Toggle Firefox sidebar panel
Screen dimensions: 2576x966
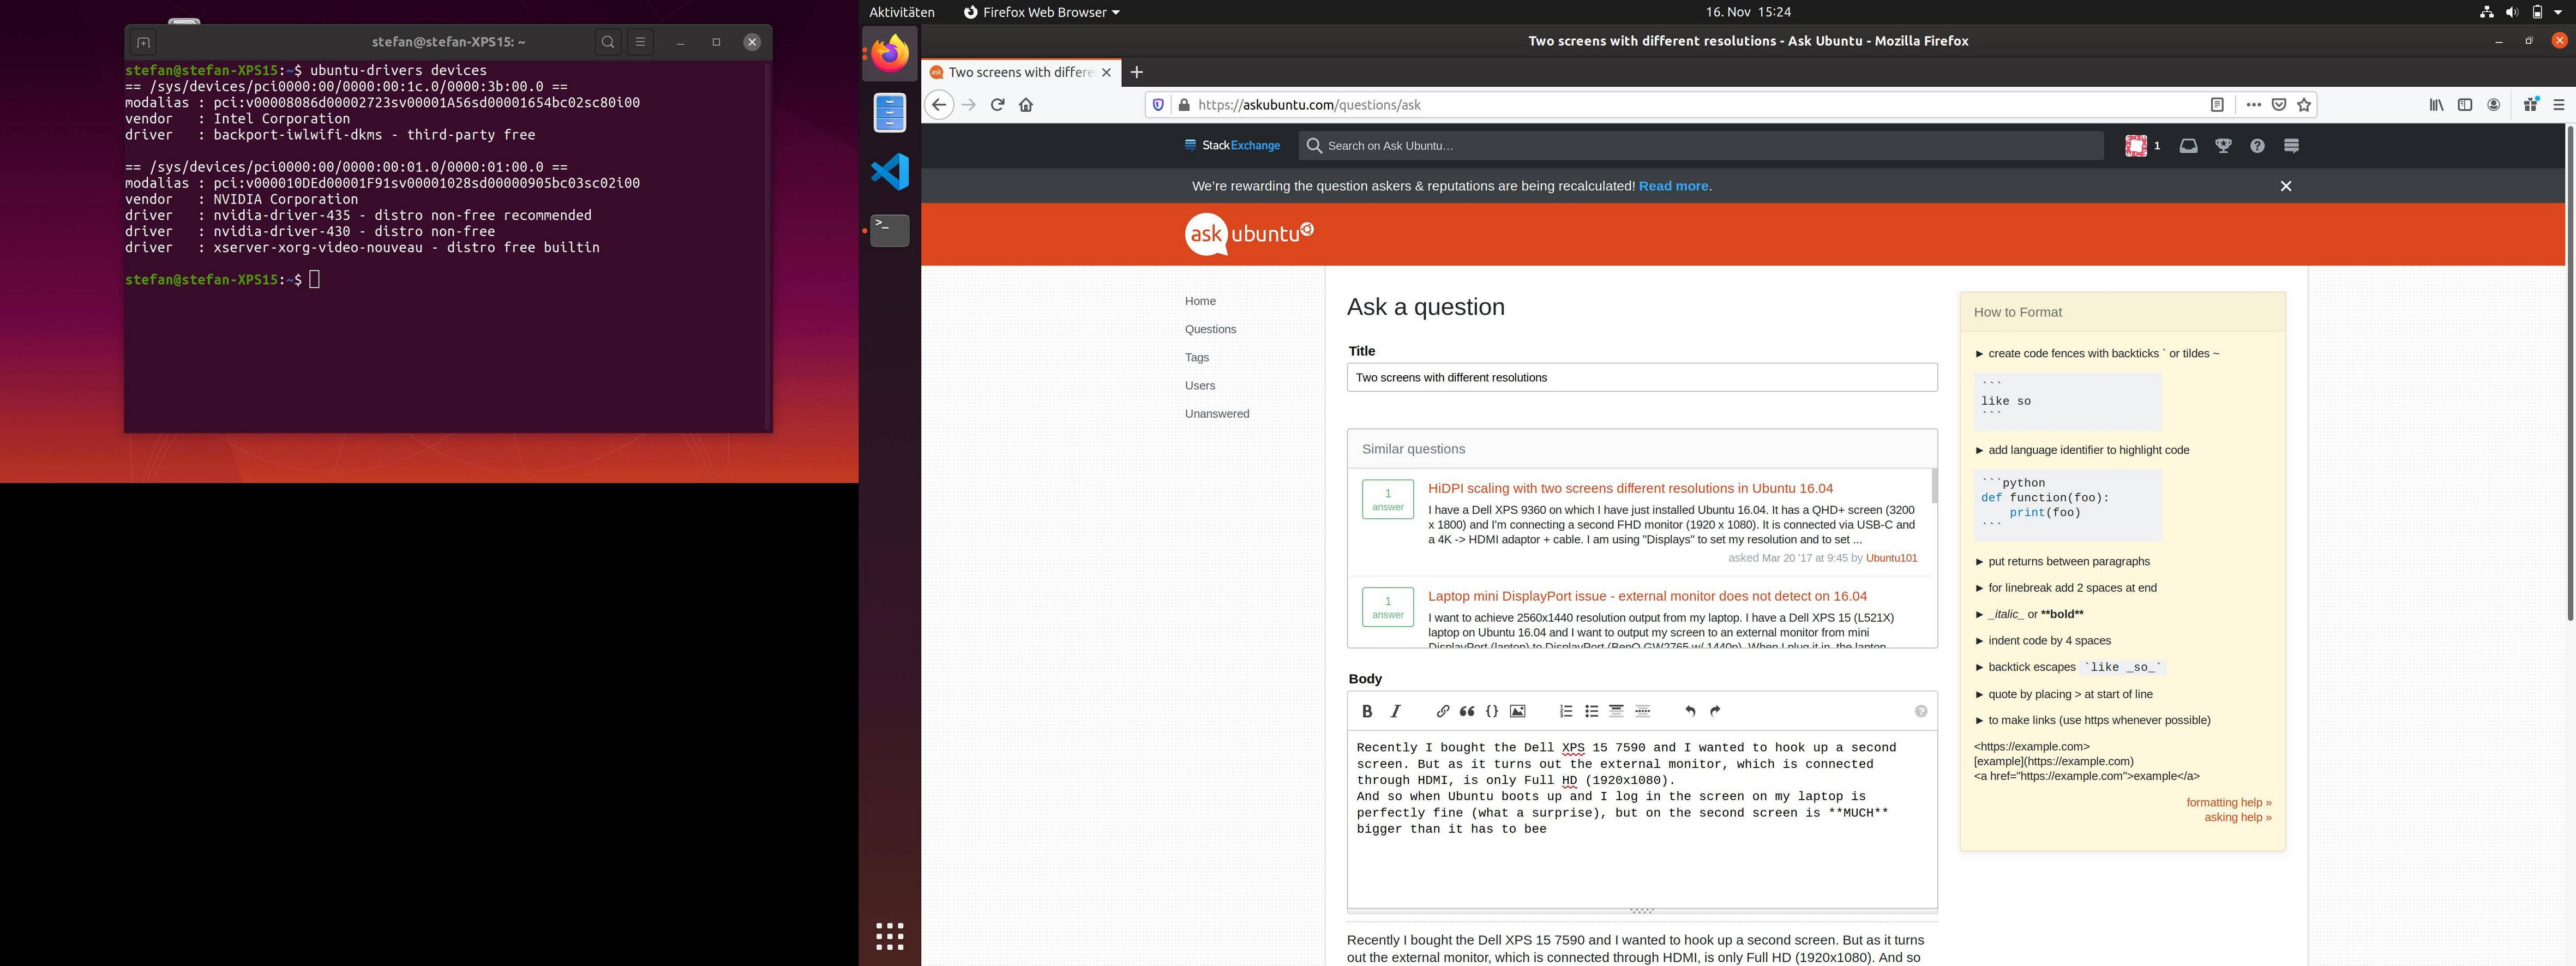(2465, 105)
